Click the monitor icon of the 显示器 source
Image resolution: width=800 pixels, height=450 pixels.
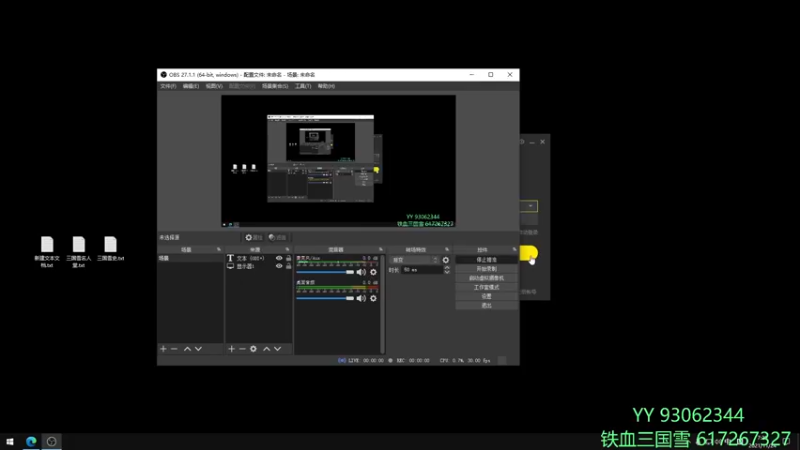click(x=230, y=266)
